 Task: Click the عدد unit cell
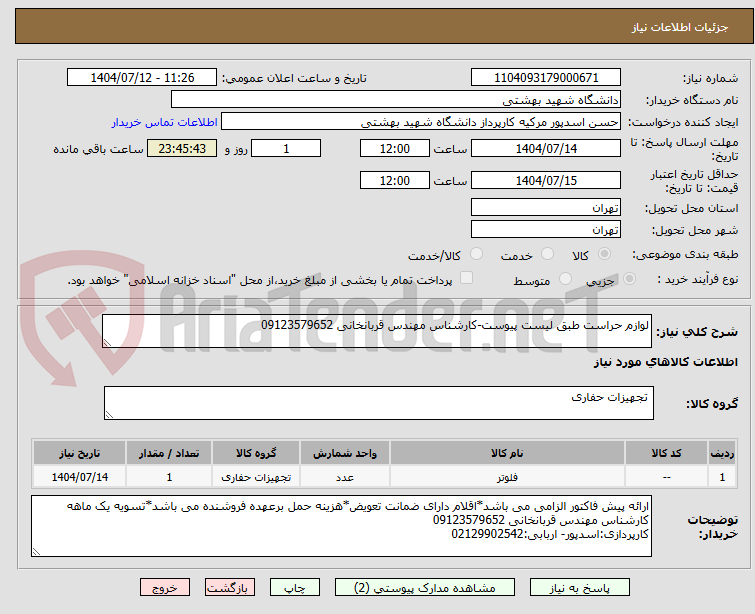[x=345, y=477]
